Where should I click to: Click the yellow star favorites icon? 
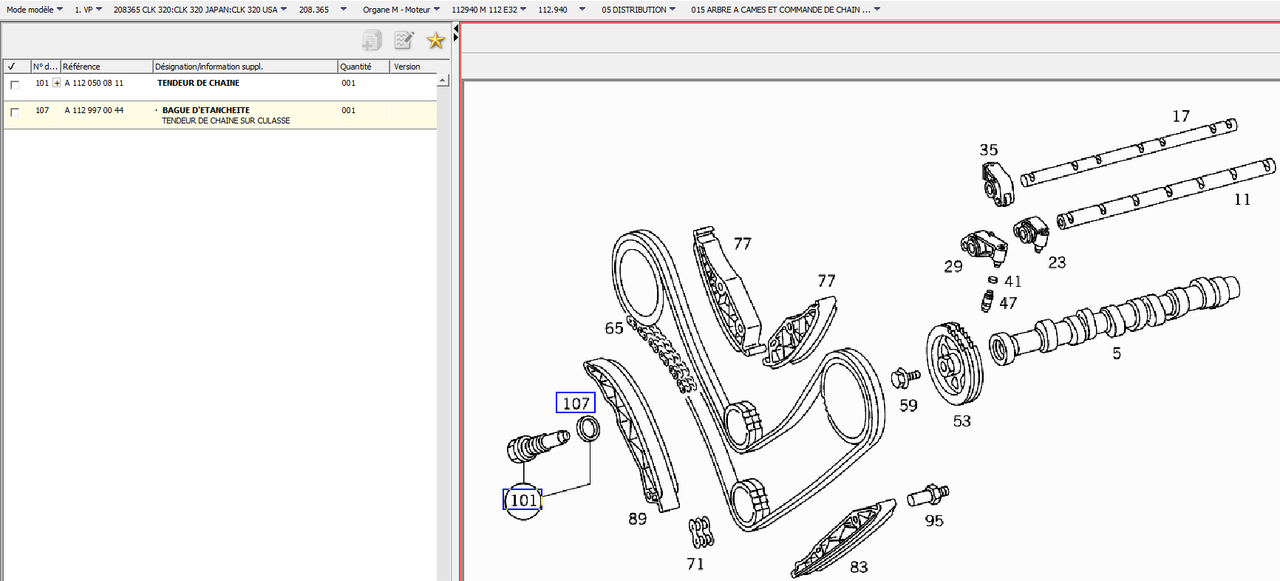[435, 40]
